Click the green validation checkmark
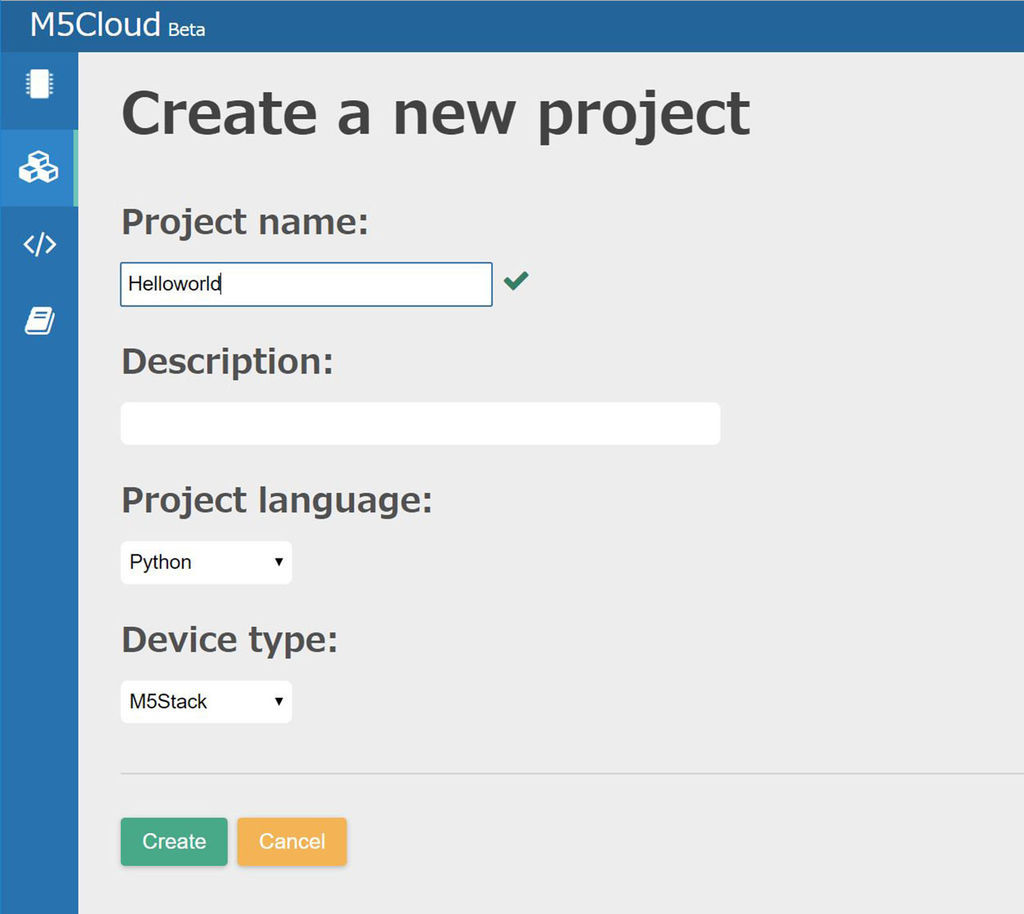 click(516, 282)
